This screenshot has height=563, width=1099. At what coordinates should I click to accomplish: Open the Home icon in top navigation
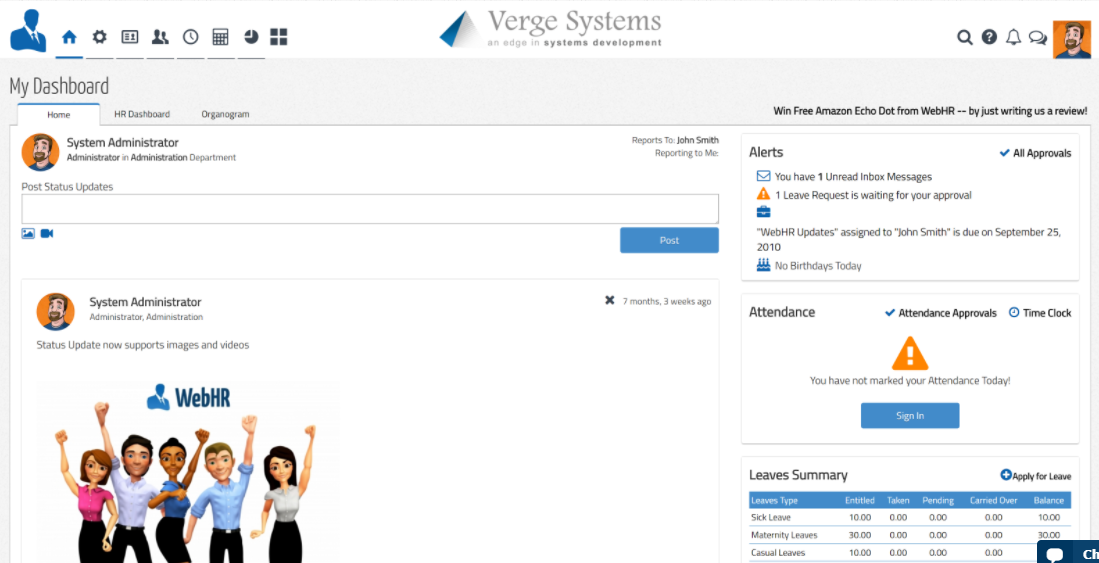click(x=69, y=37)
